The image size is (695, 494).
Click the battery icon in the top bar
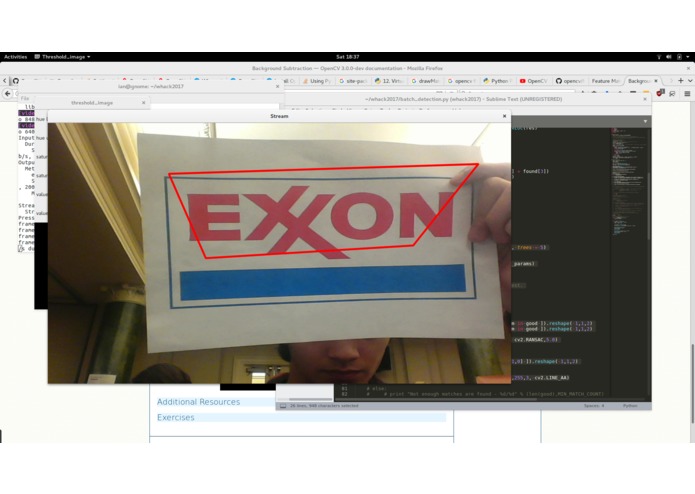[679, 57]
